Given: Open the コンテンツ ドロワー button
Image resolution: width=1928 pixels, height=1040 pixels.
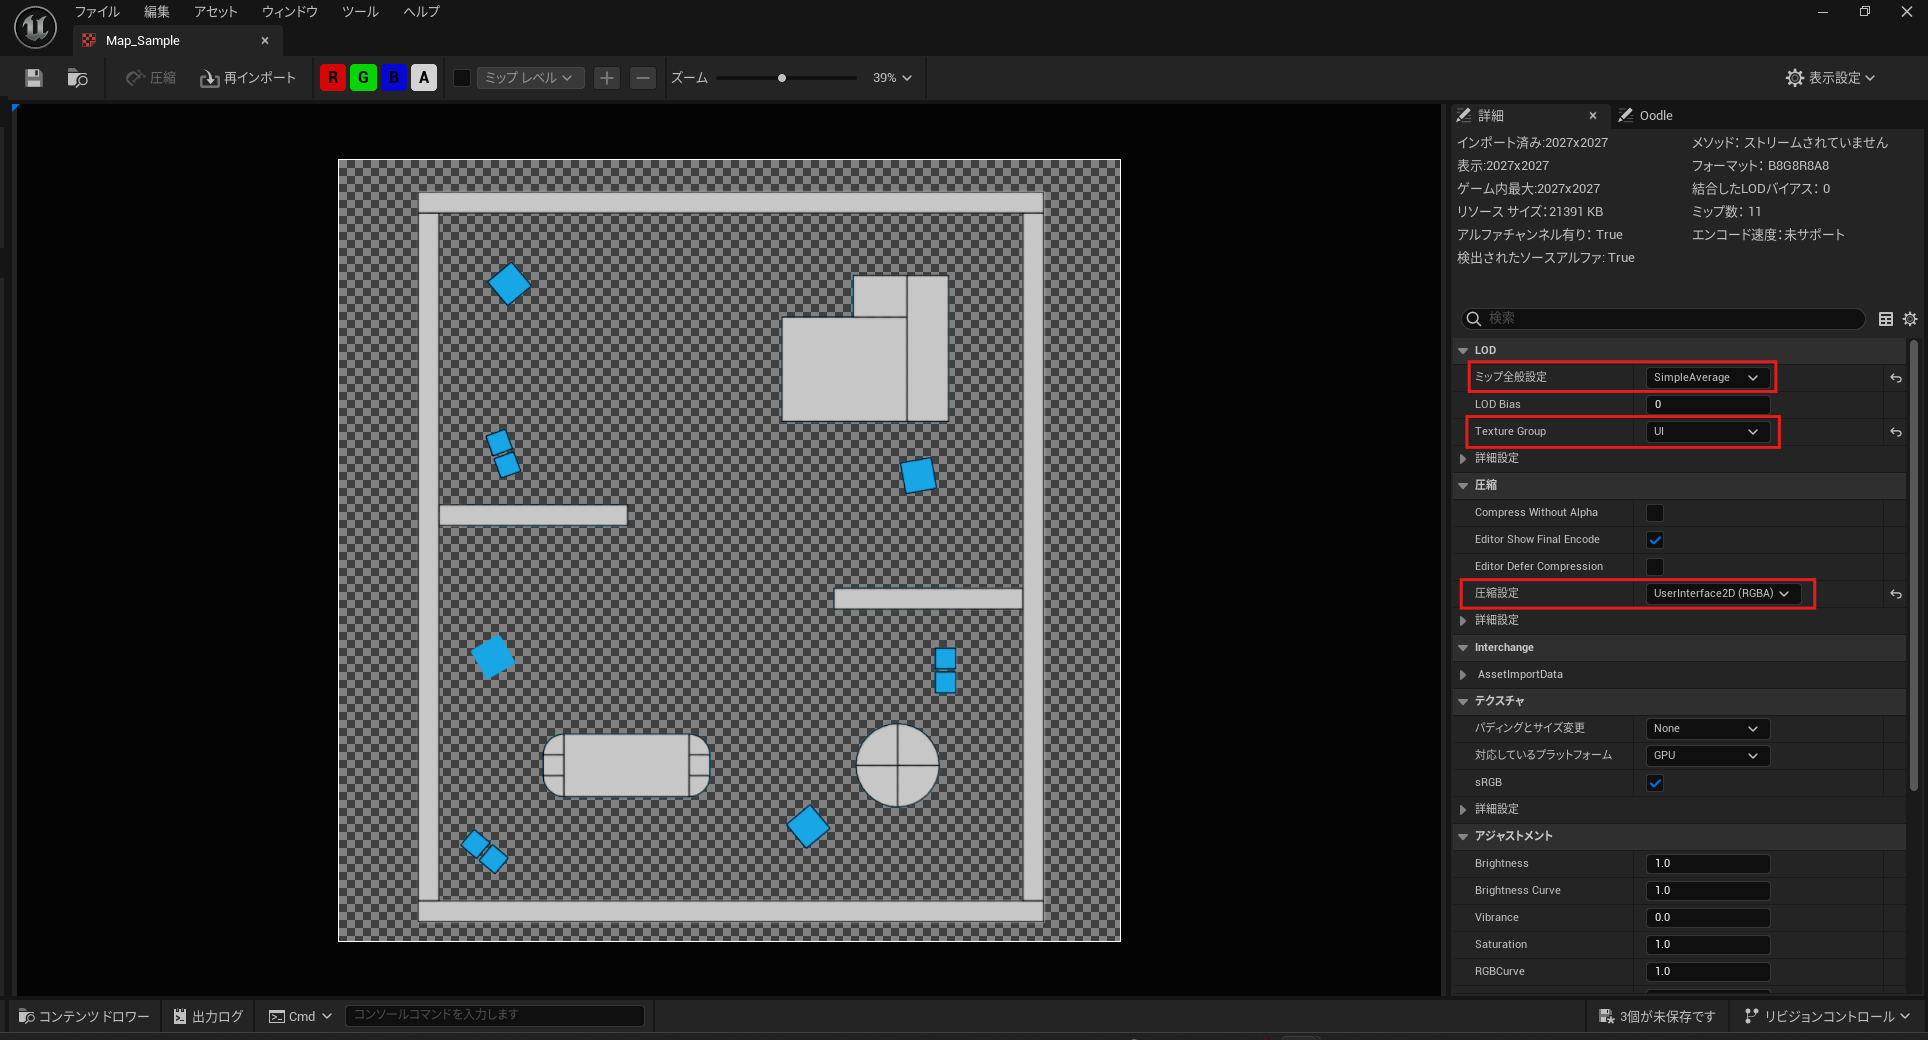Looking at the screenshot, I should click(x=84, y=1016).
